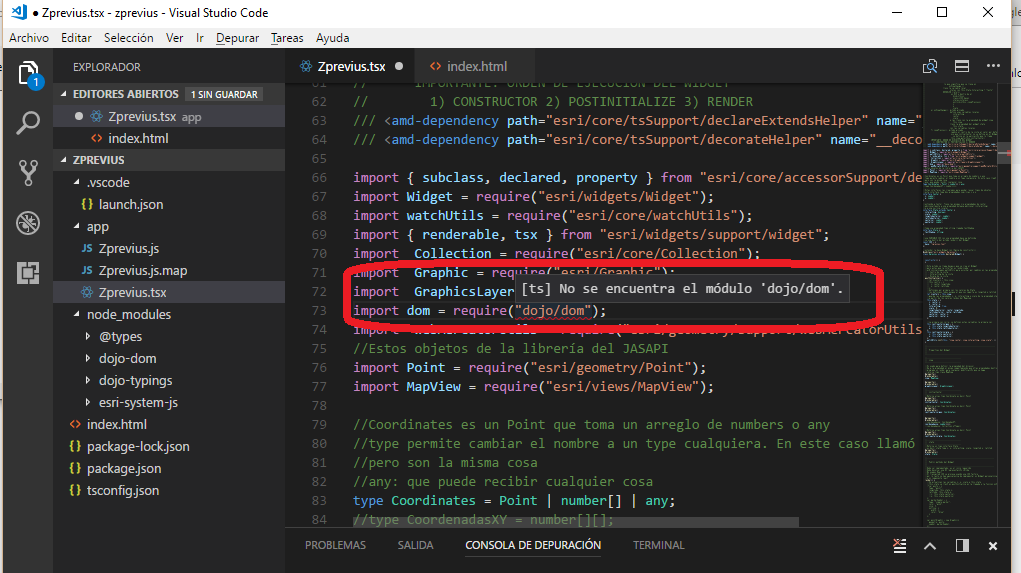The image size is (1021, 573).
Task: Open the Ayuda menu
Action: click(333, 38)
